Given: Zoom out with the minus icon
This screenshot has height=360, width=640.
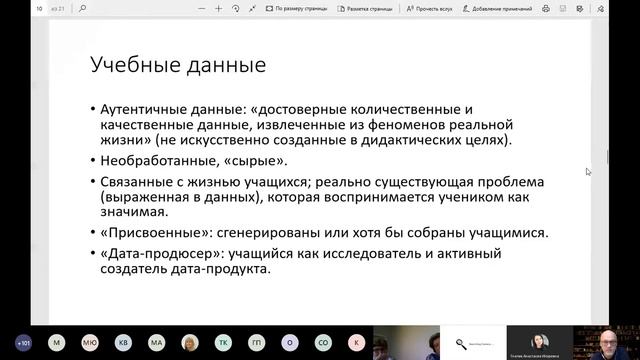Looking at the screenshot, I should coord(202,9).
